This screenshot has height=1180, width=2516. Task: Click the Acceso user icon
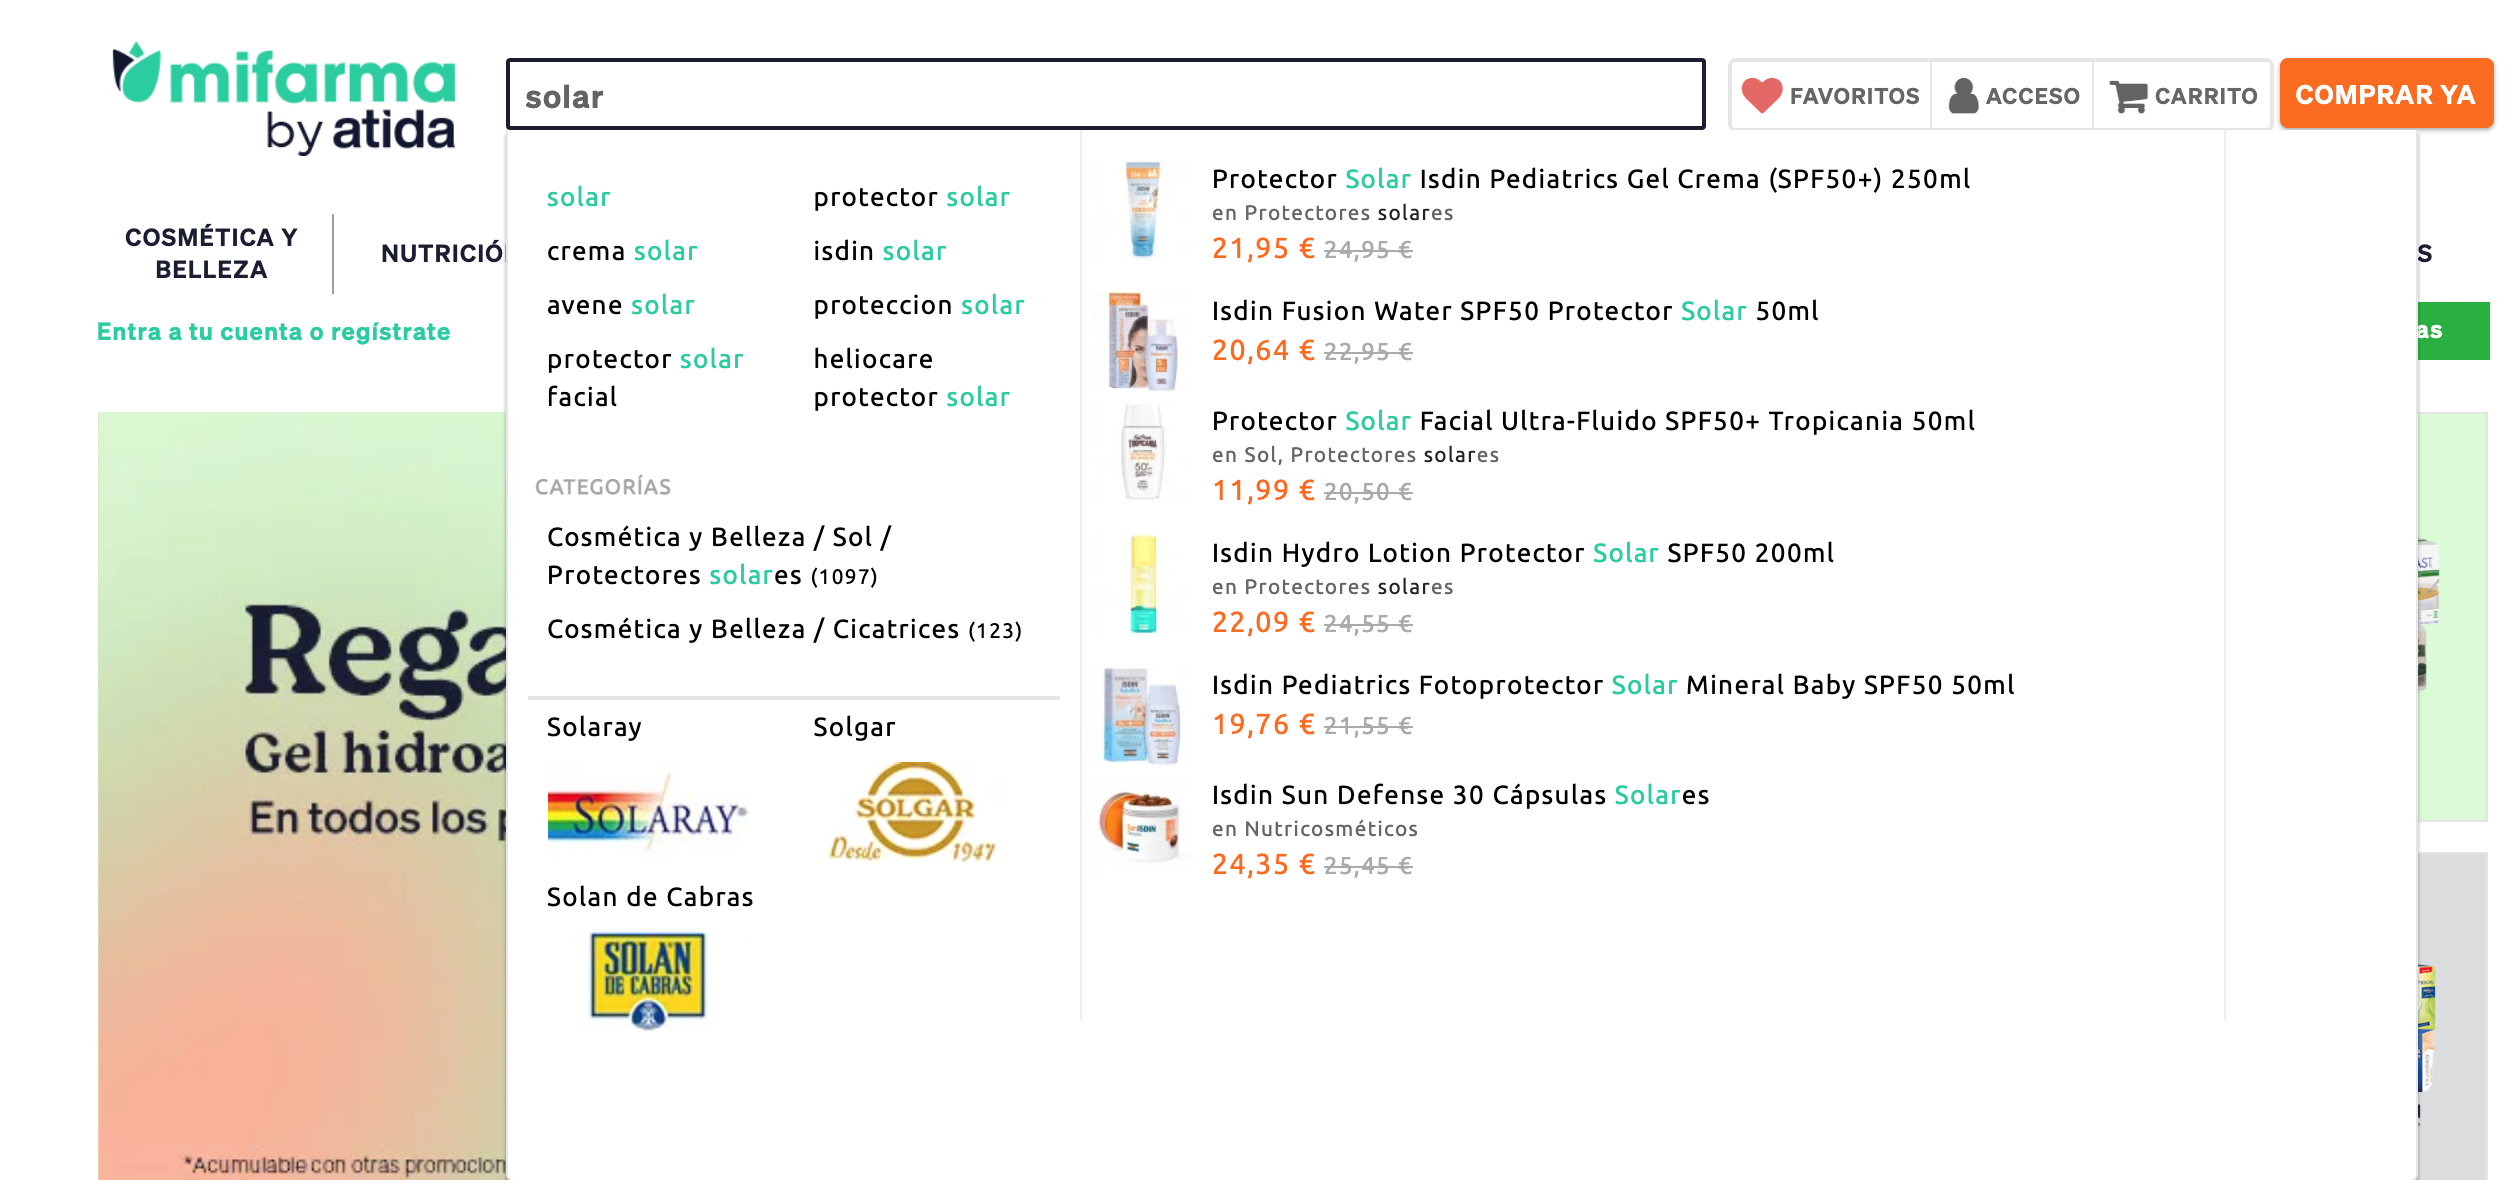pyautogui.click(x=1963, y=96)
